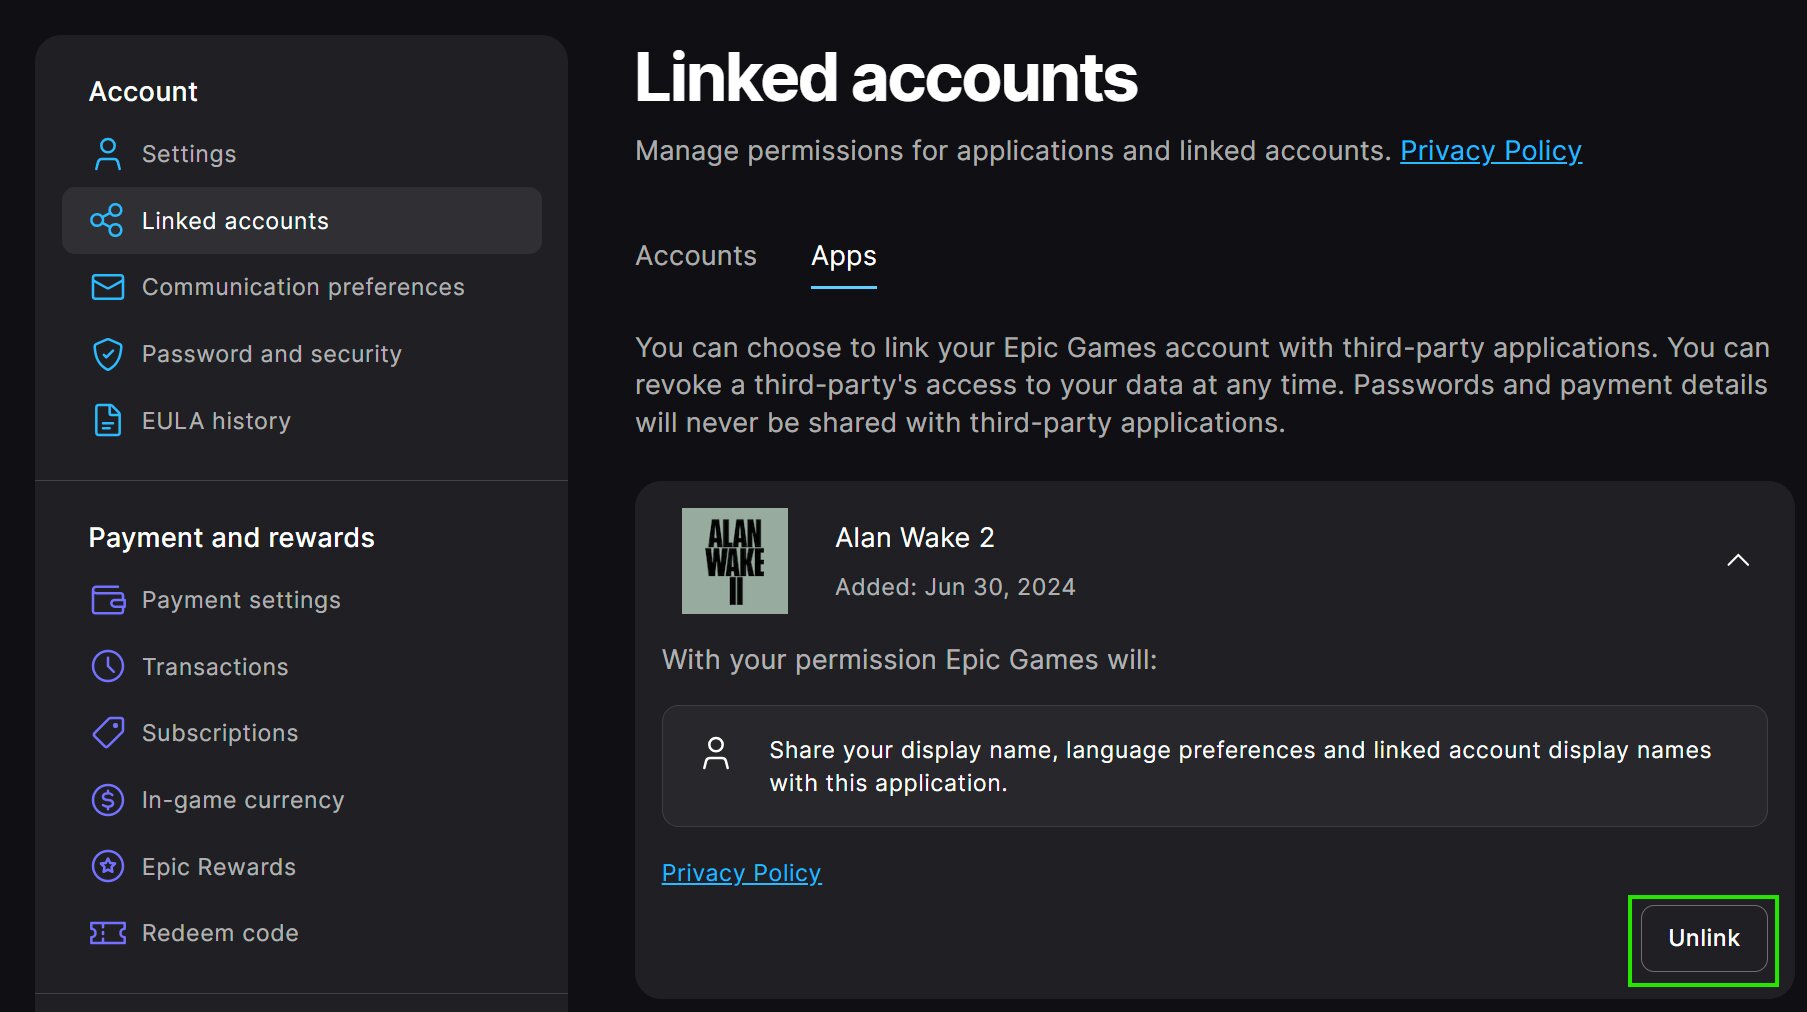Select the Apps tab
1807x1012 pixels.
tap(844, 257)
